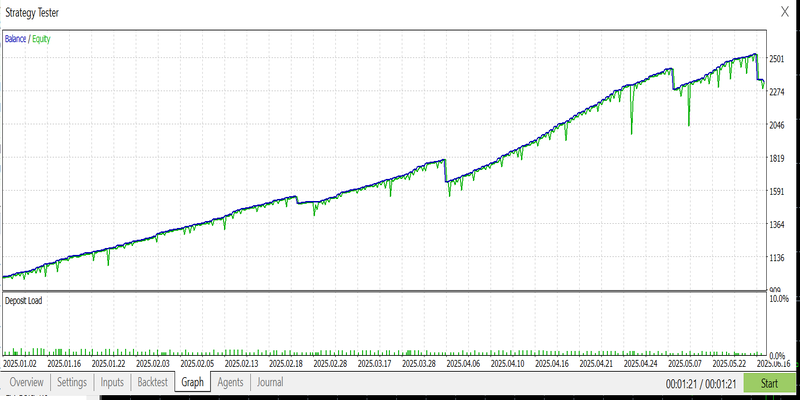800x400 pixels.
Task: Click the Strategy Tester title text
Action: (x=32, y=13)
